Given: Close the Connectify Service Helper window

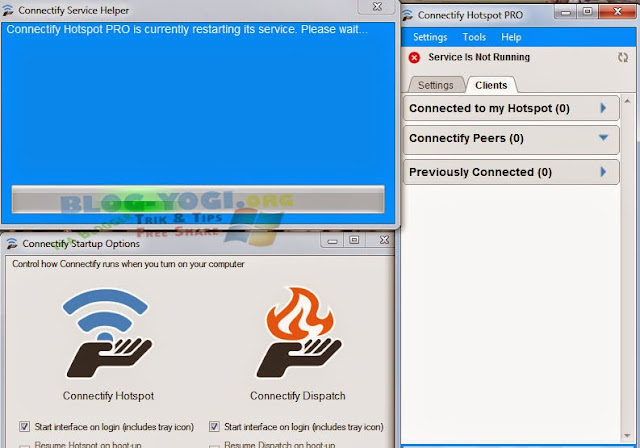Looking at the screenshot, I should 378,7.
